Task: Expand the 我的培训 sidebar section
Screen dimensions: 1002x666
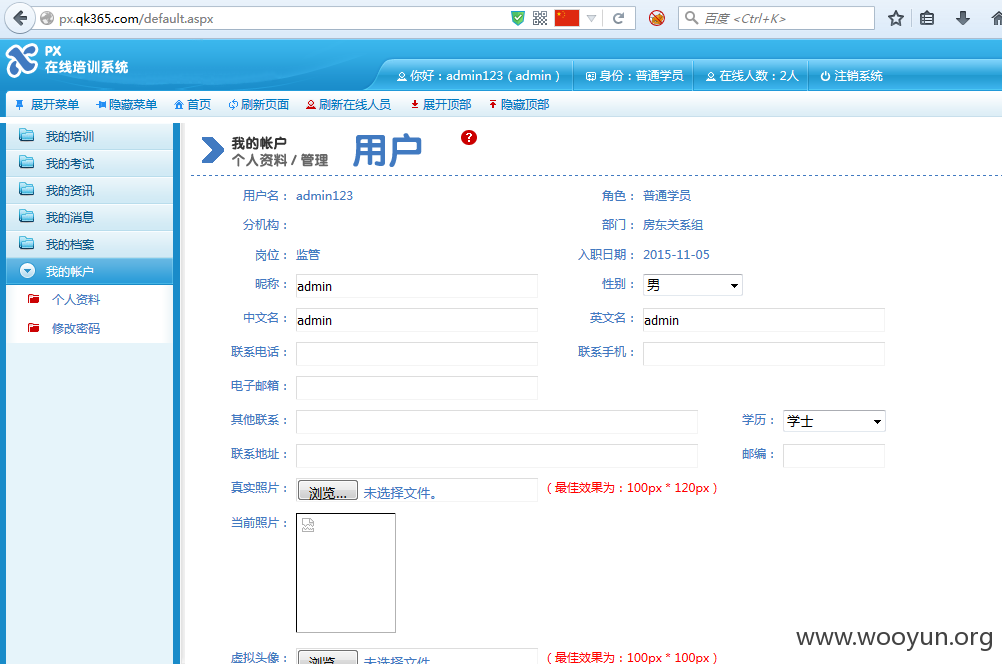Action: point(89,136)
